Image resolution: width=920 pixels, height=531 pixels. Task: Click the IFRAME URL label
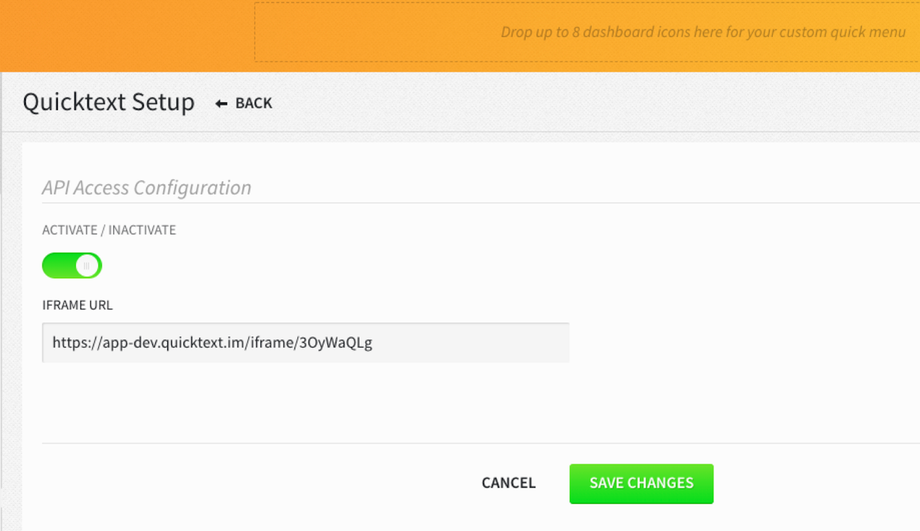coord(77,305)
